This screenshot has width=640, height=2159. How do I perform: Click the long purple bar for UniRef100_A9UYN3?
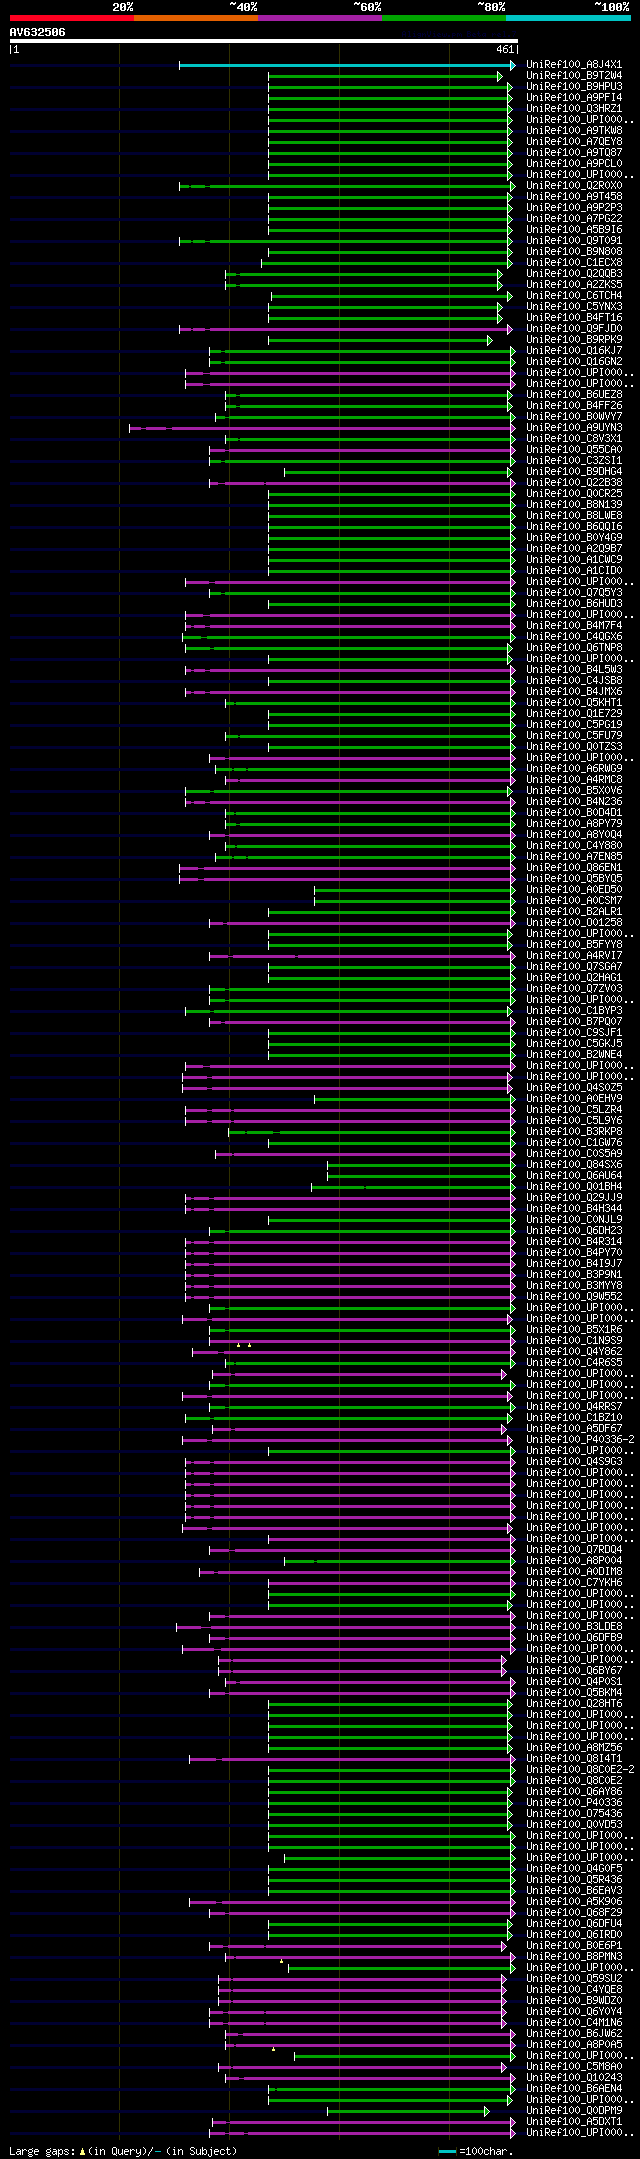click(322, 428)
